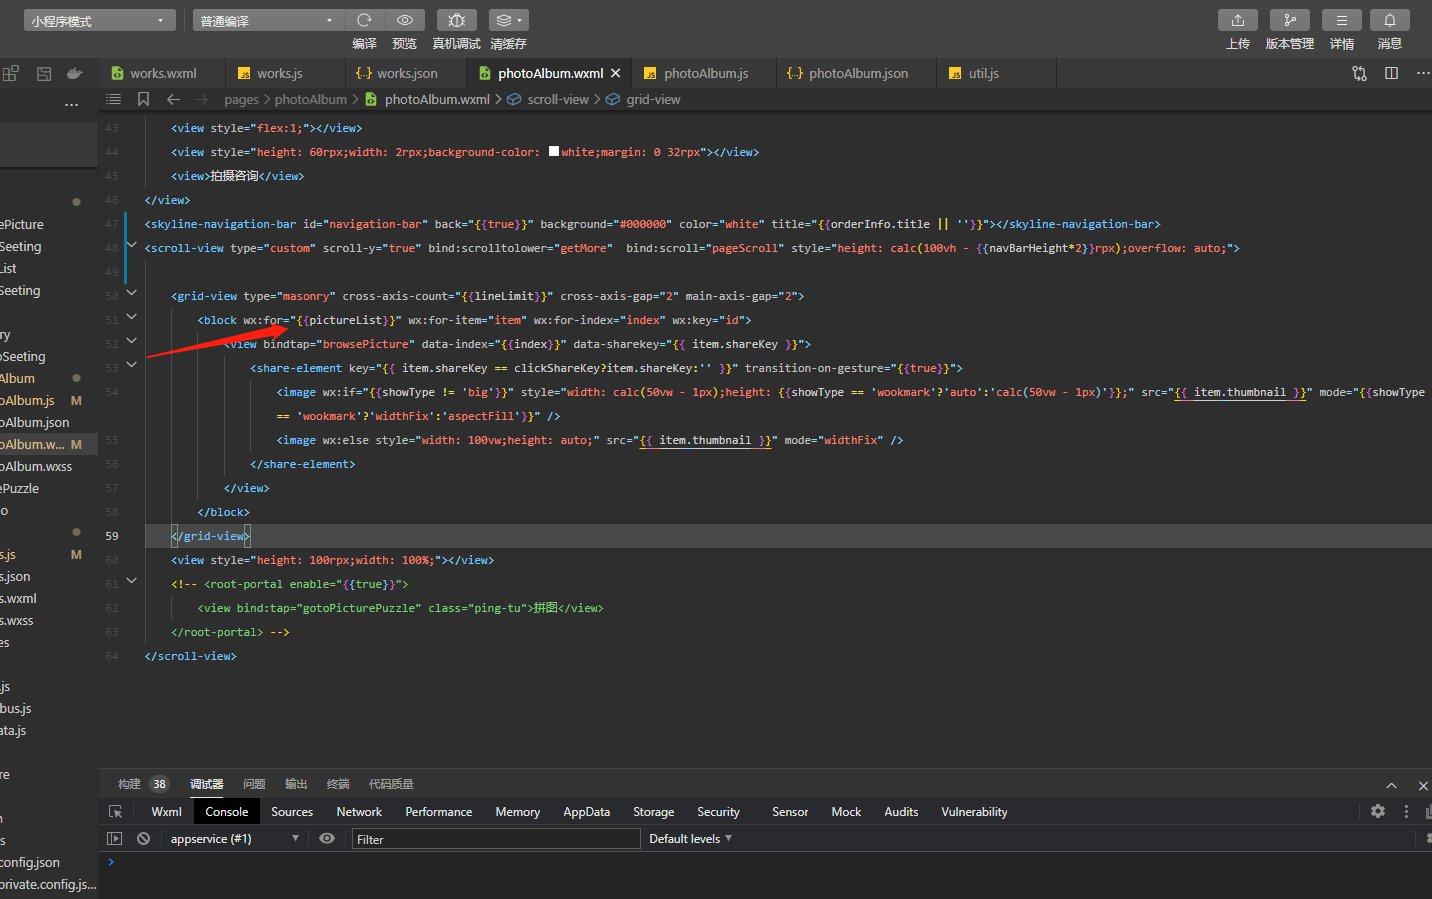Click the 清缓存 clear cache icon

point(509,20)
